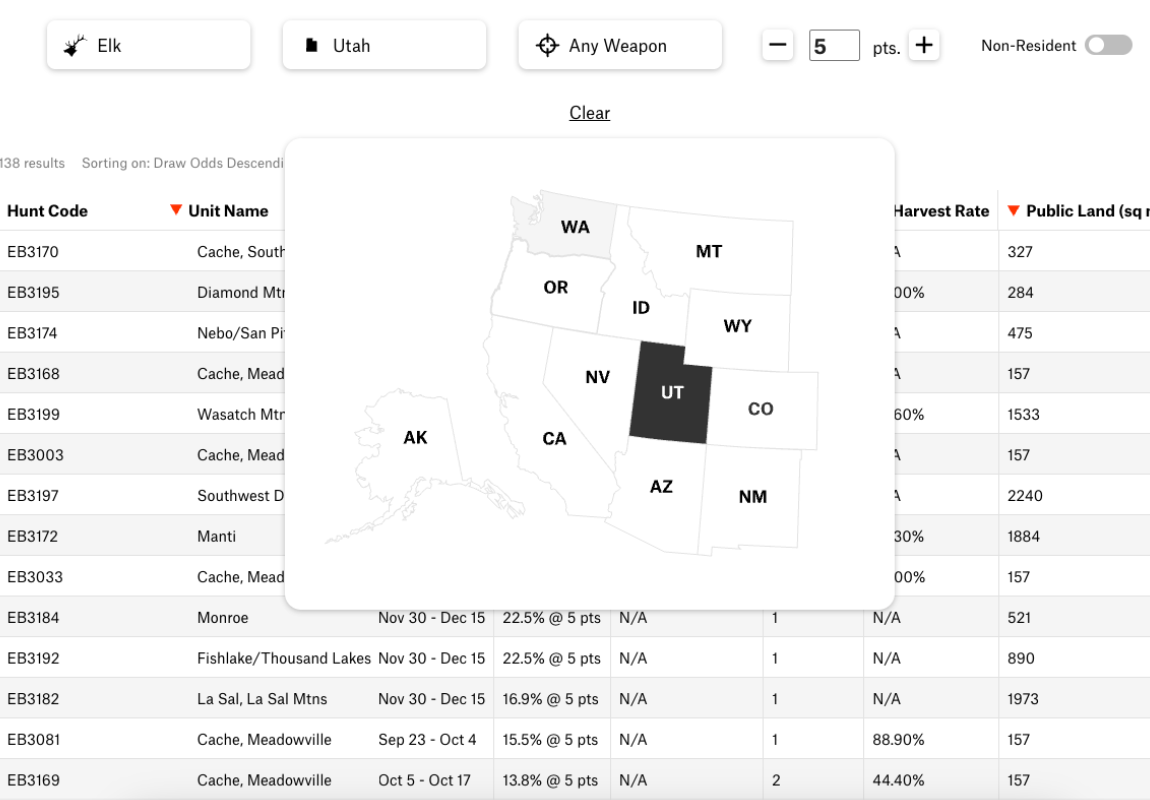Toggle the Non-Resident switch
This screenshot has height=800, width=1150.
click(x=1108, y=45)
